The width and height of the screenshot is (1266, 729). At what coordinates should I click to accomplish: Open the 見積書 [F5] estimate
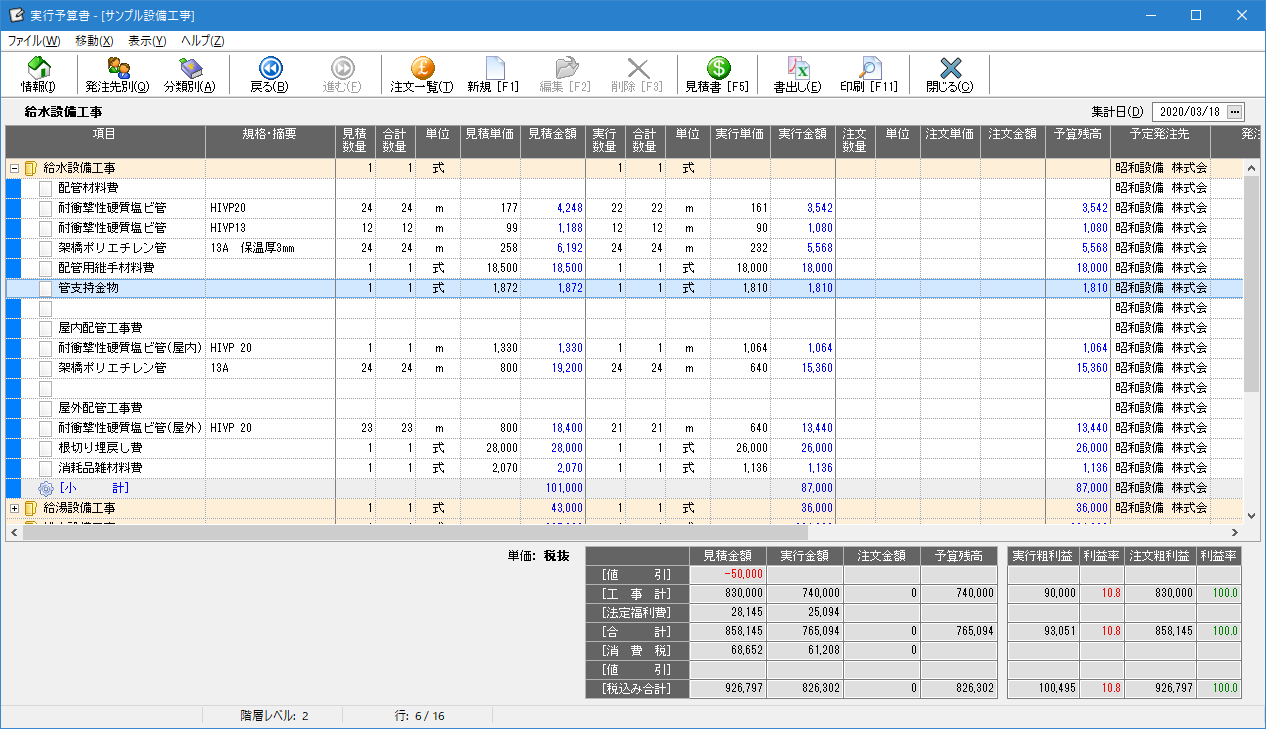tap(717, 74)
